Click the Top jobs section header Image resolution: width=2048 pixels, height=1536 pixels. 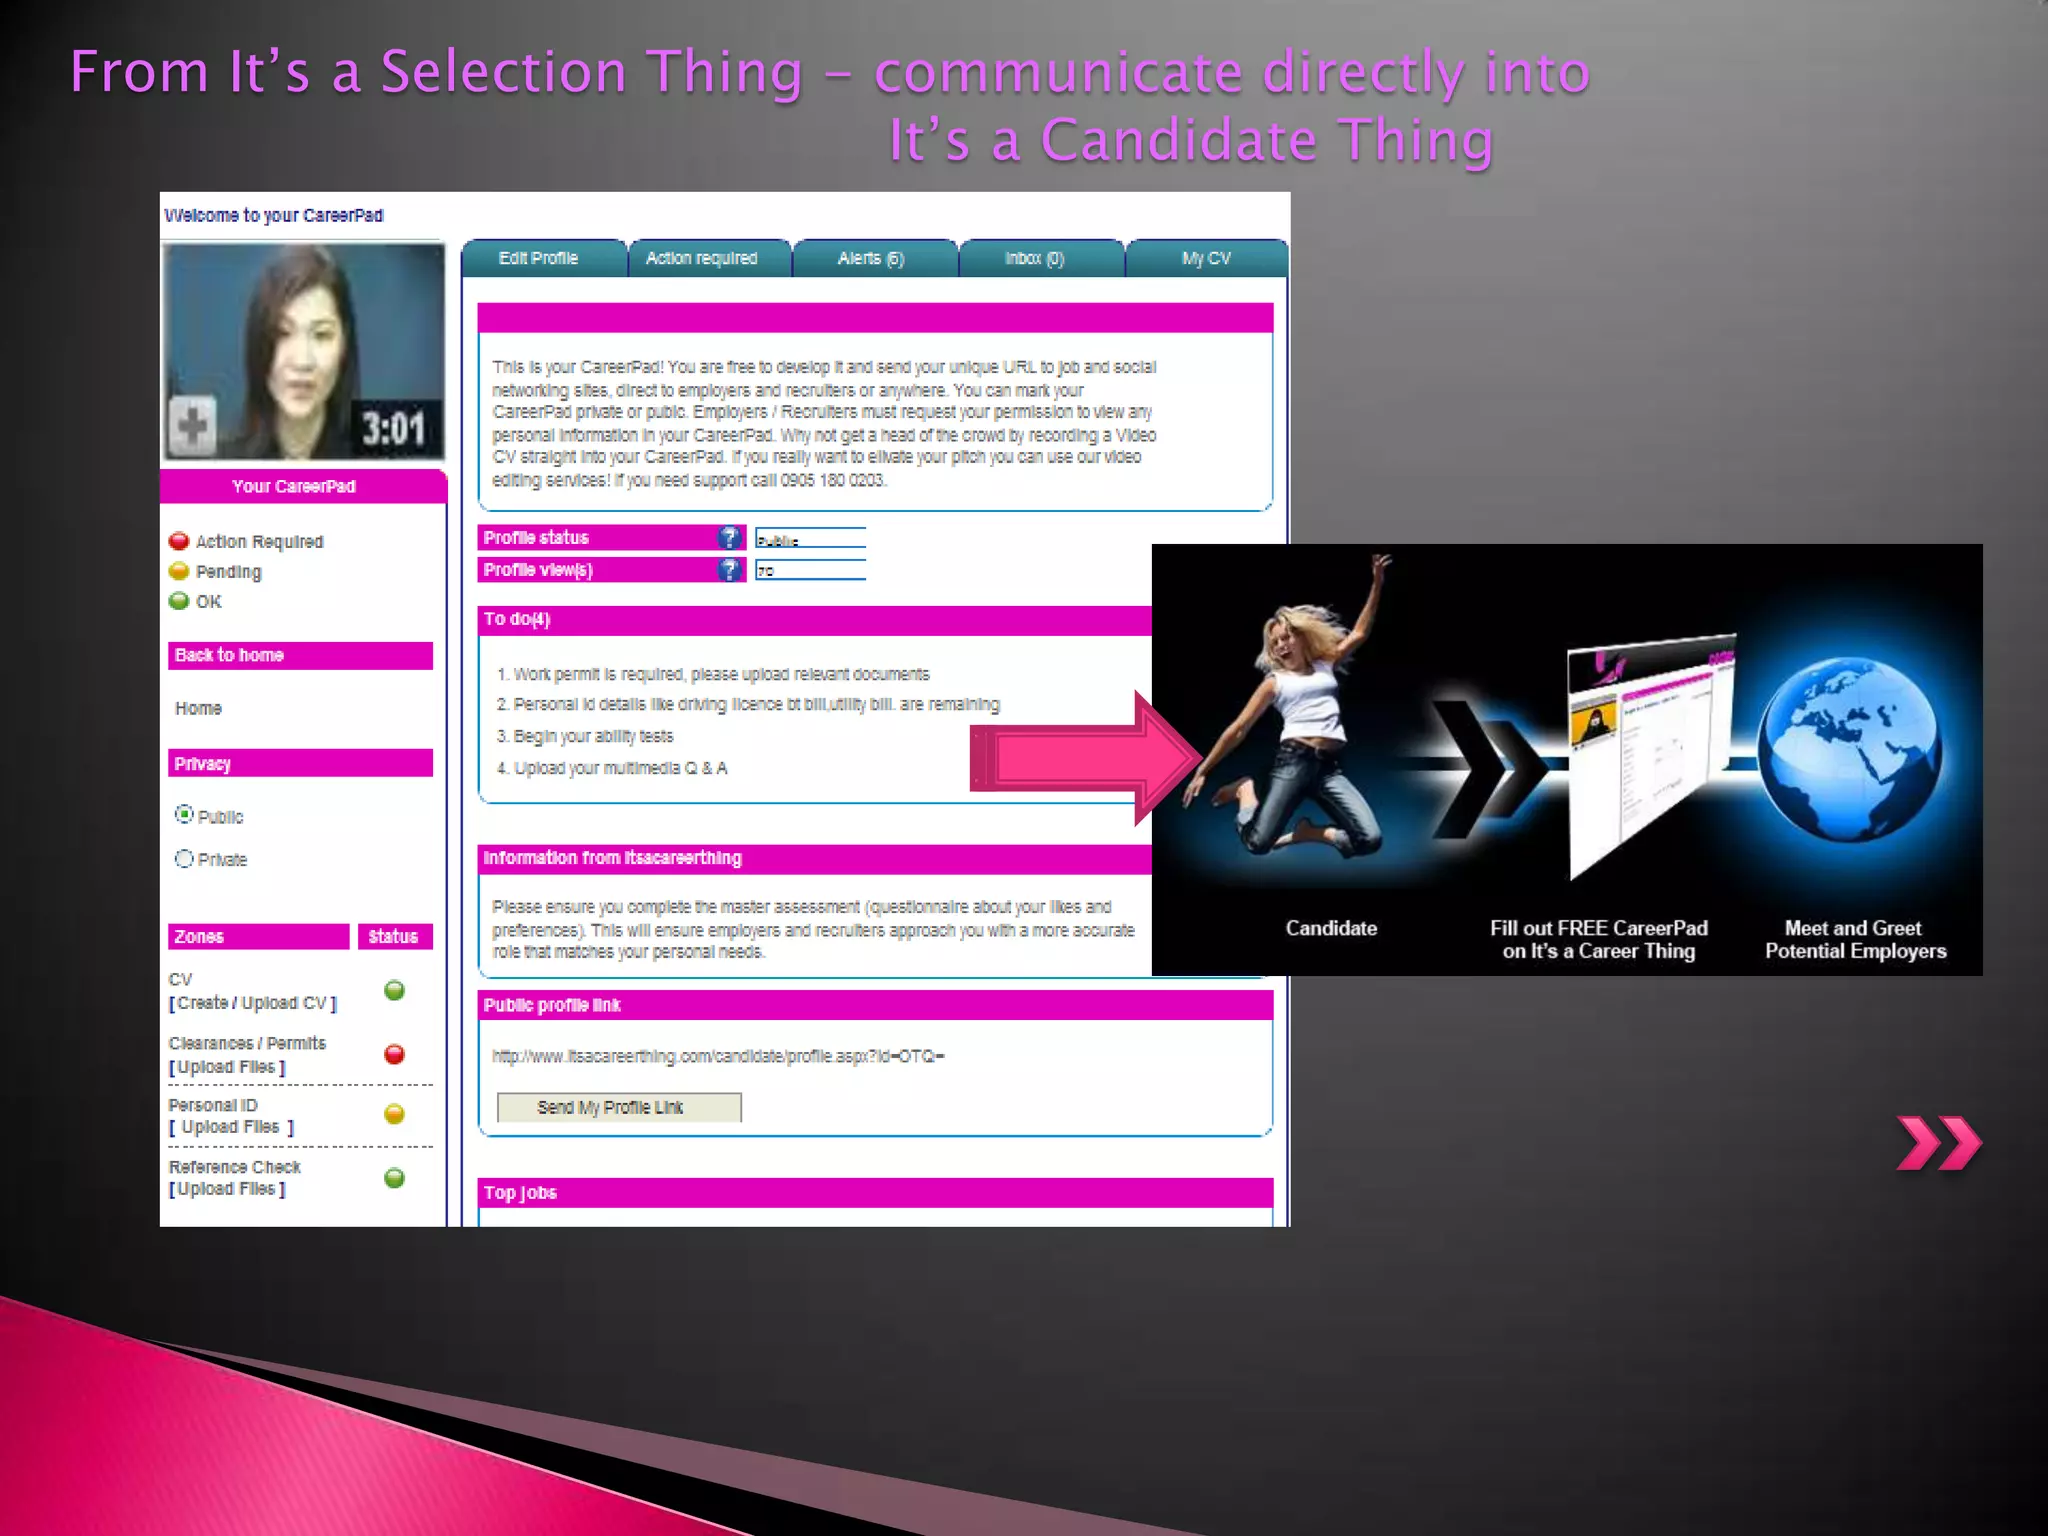click(x=875, y=1192)
